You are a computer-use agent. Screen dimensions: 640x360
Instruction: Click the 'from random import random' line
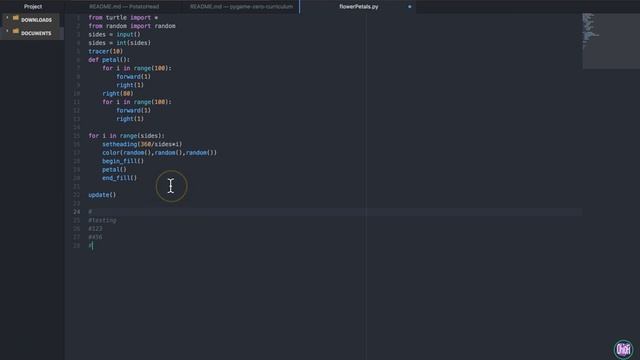pyautogui.click(x=132, y=26)
